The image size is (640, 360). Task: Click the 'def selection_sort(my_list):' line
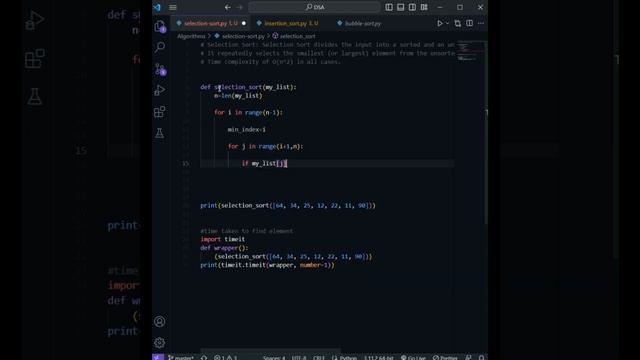click(248, 87)
